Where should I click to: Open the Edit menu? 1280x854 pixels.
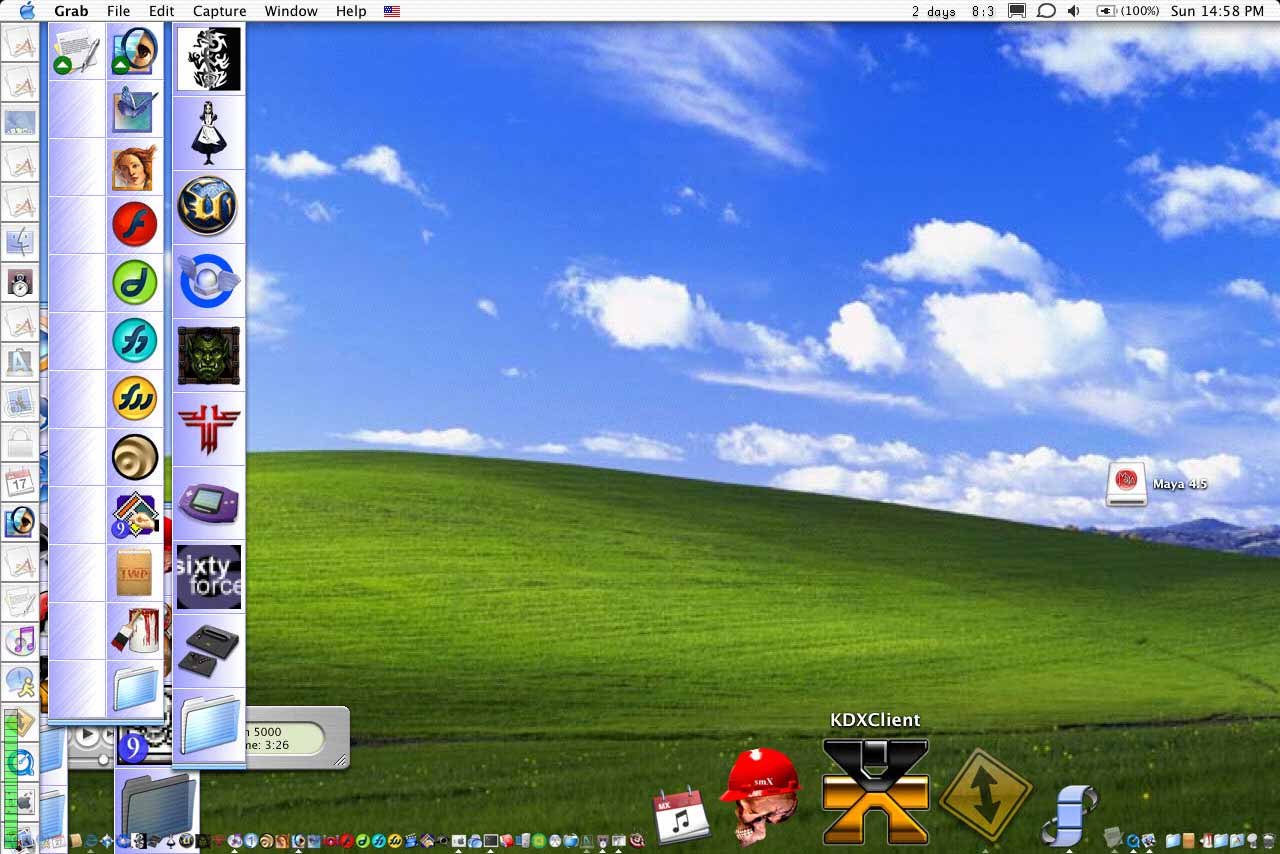tap(162, 11)
